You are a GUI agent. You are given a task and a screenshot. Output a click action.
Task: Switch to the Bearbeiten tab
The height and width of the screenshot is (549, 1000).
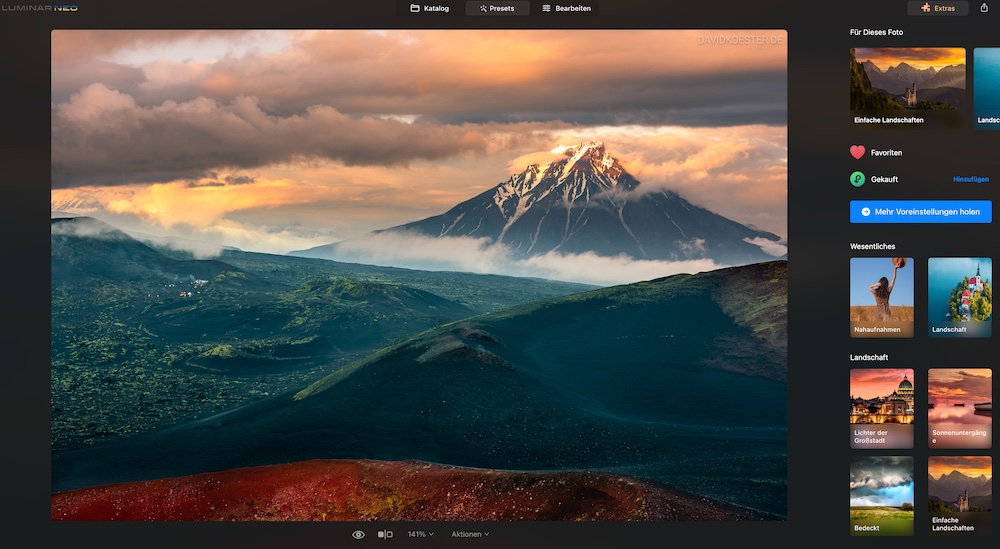[x=566, y=8]
